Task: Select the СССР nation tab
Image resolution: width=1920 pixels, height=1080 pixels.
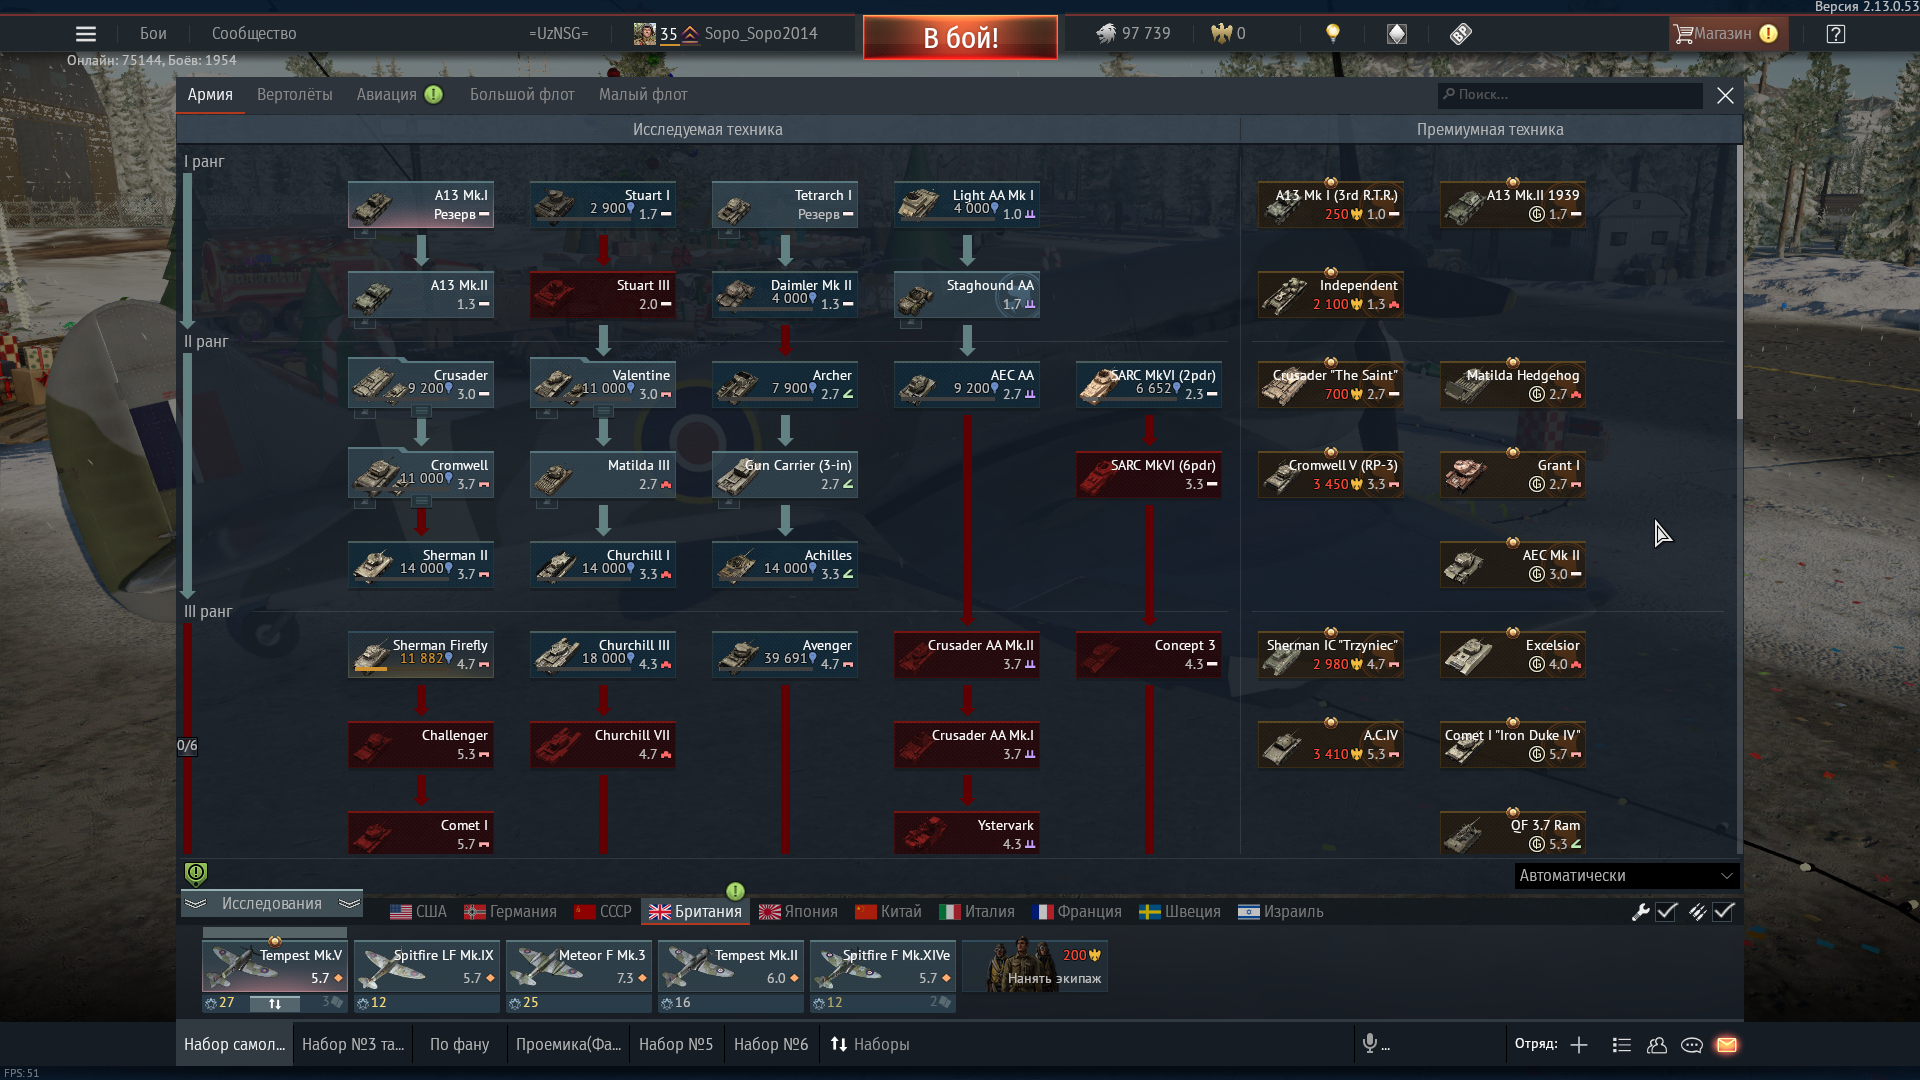Action: 603,912
